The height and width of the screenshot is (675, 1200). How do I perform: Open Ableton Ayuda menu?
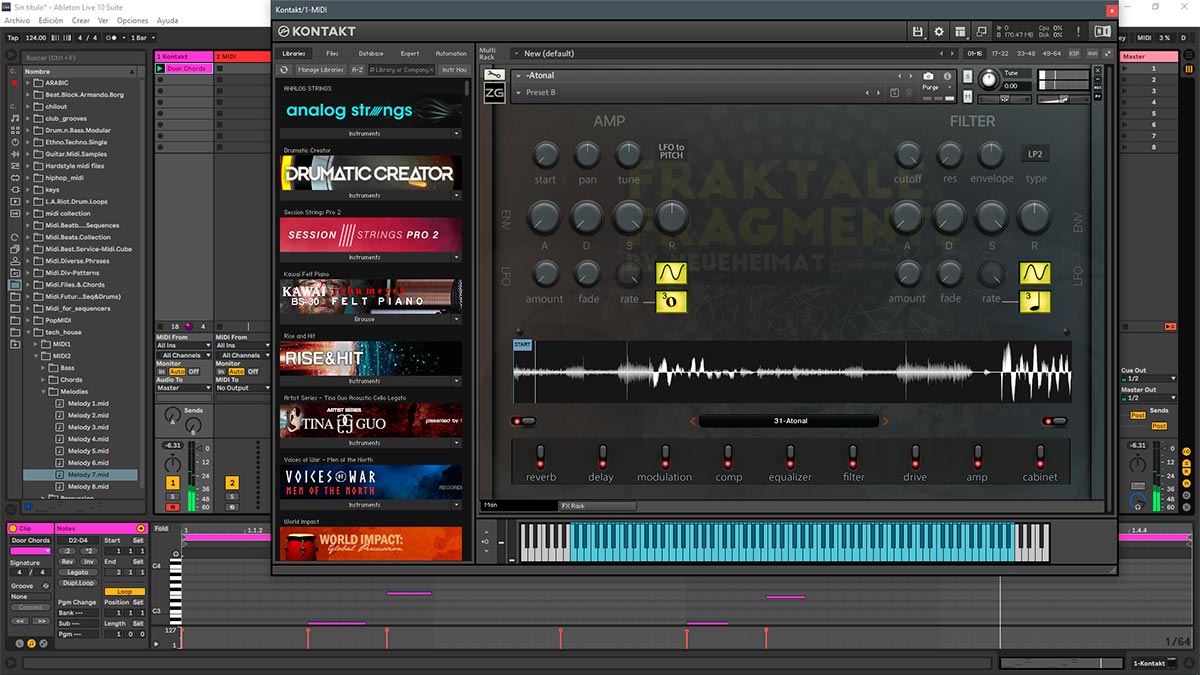point(167,20)
